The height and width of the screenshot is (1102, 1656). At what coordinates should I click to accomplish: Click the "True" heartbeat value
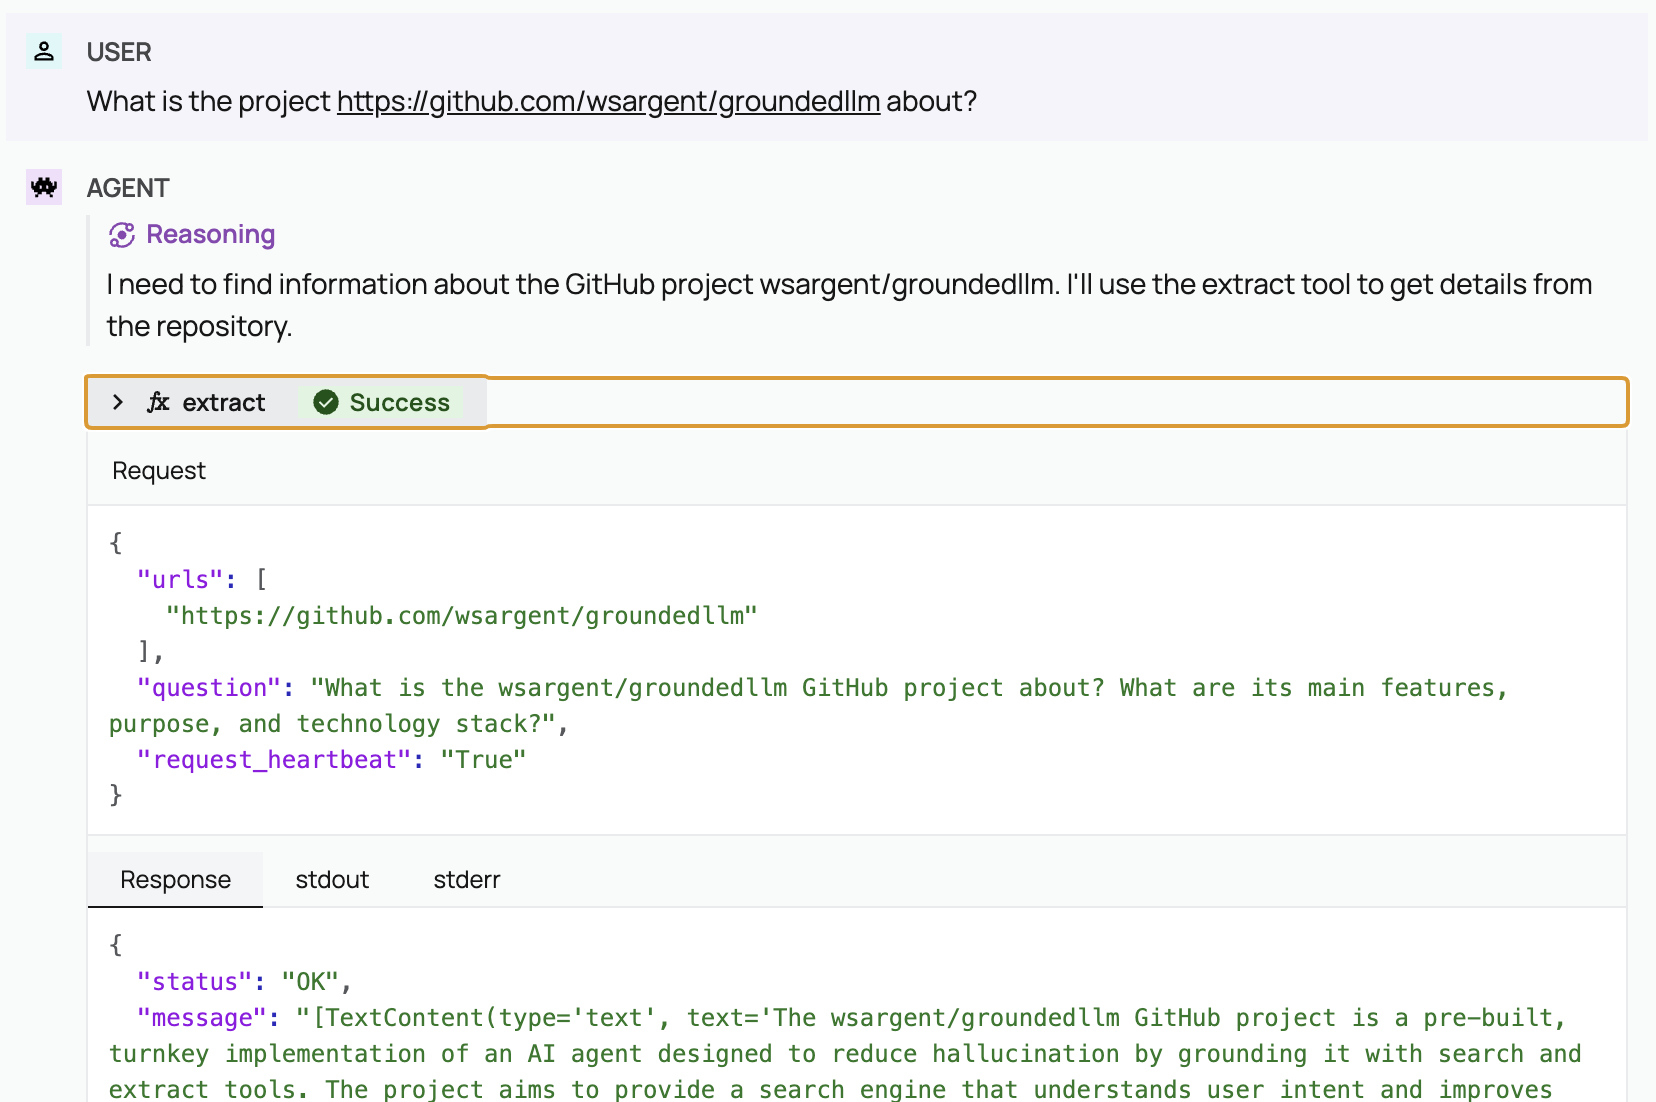click(484, 760)
